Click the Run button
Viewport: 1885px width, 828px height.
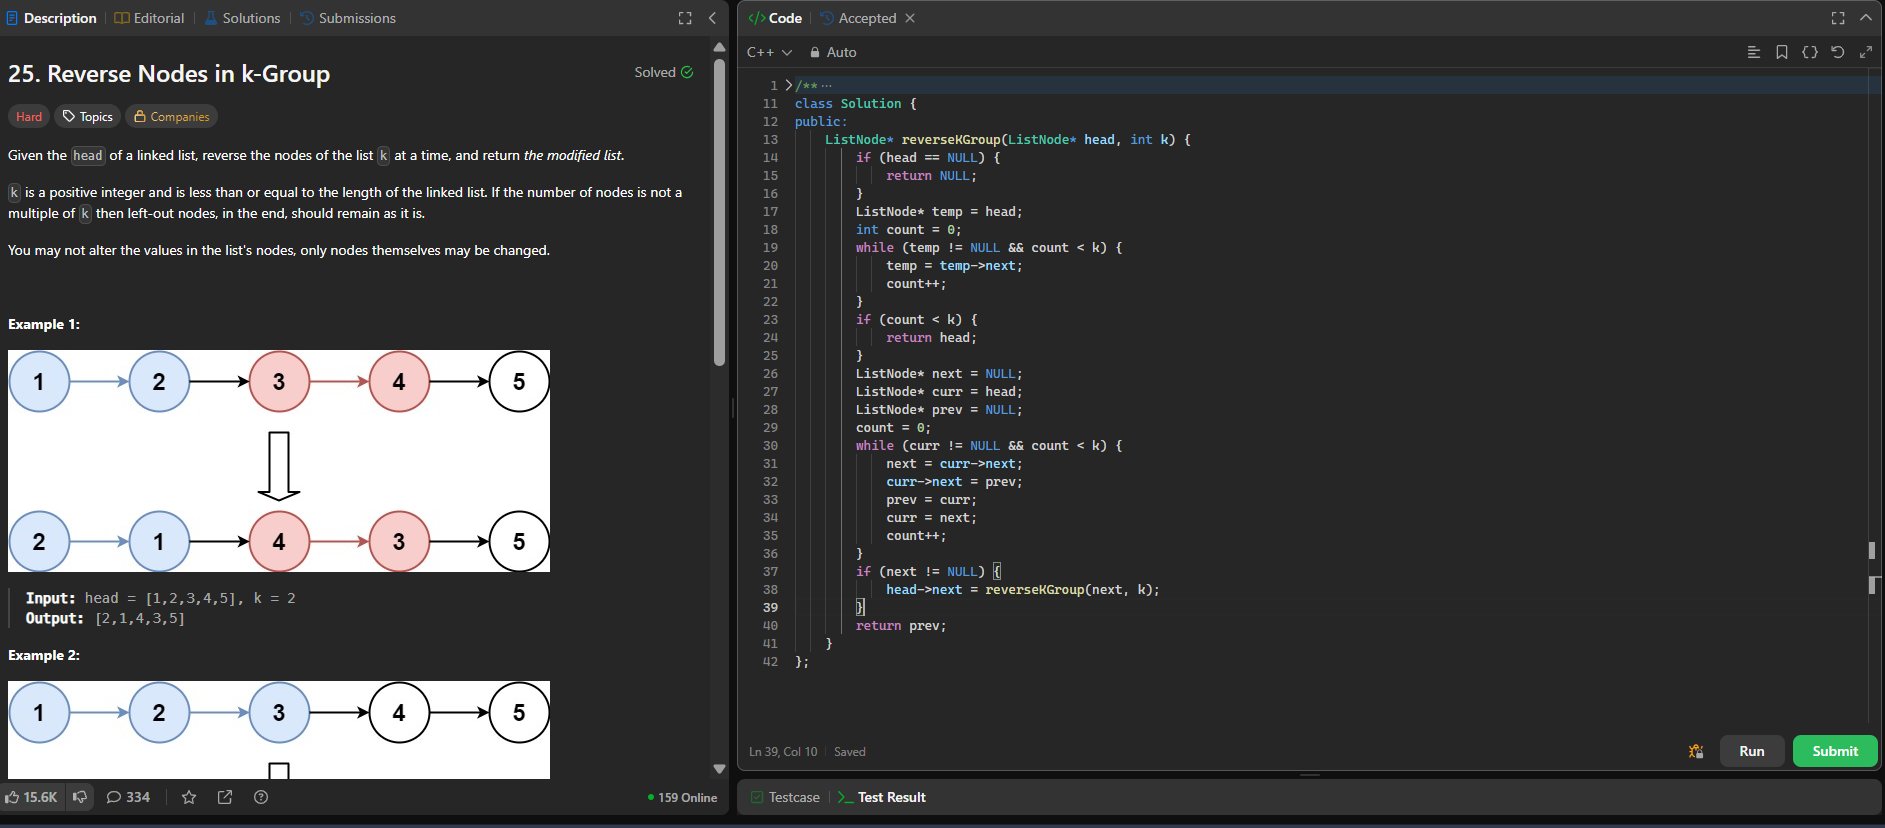pyautogui.click(x=1751, y=751)
